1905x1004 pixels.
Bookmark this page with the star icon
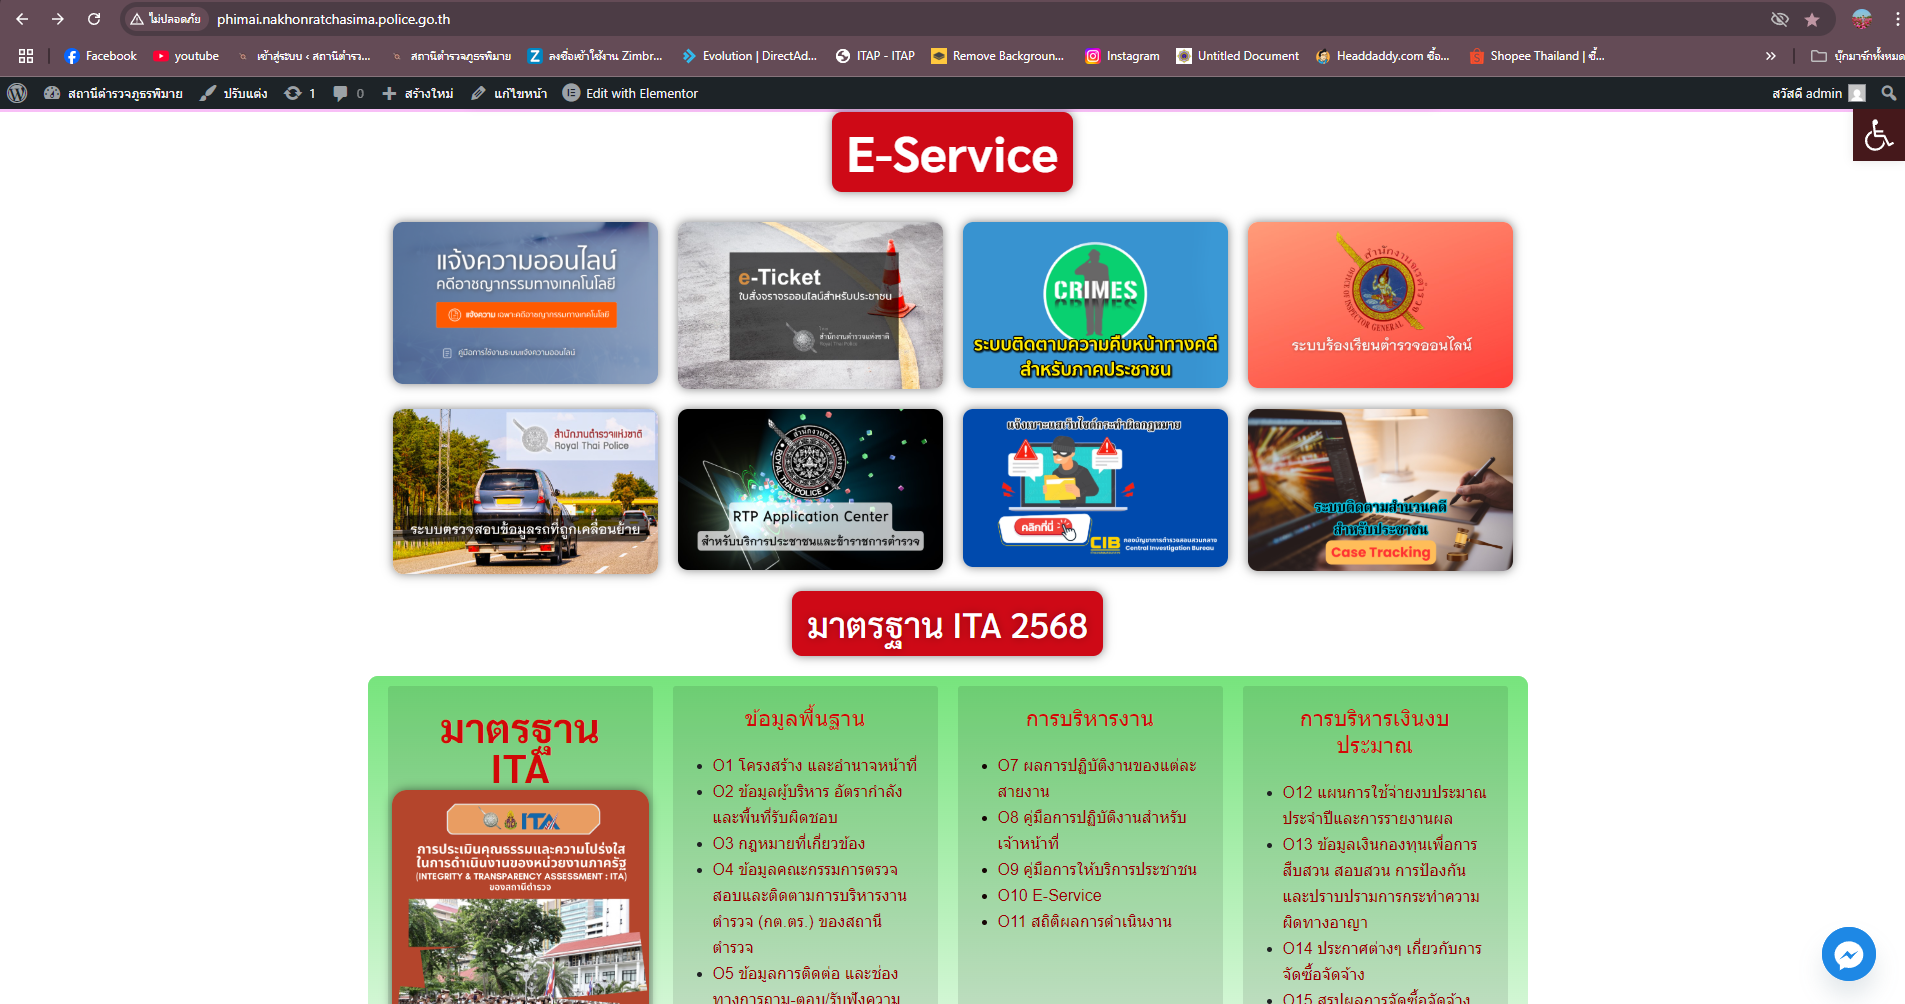1812,20
